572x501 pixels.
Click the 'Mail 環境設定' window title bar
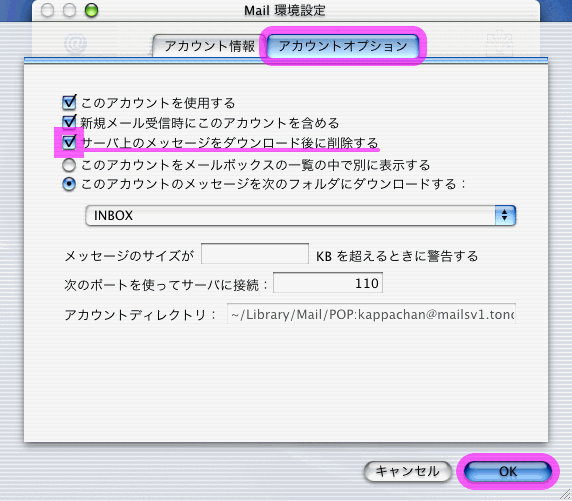(285, 11)
